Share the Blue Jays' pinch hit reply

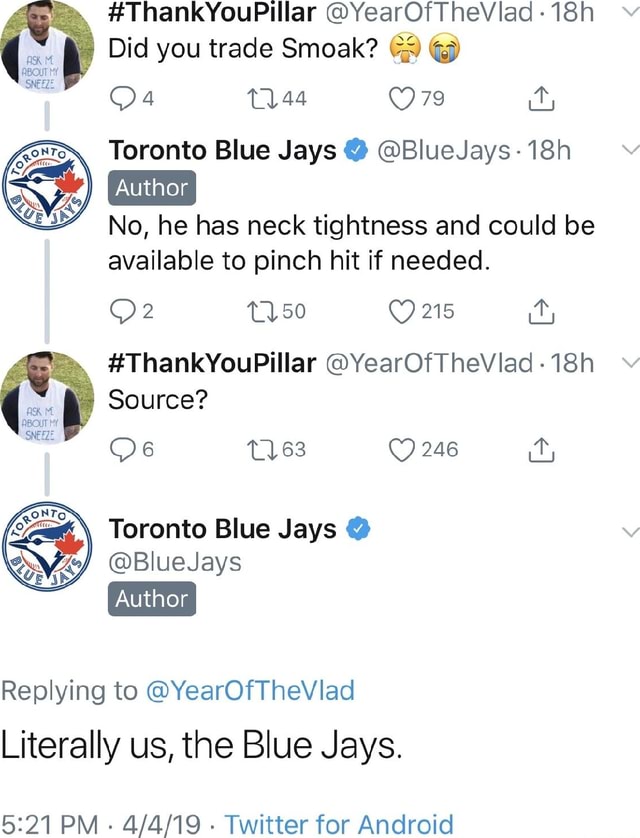[541, 311]
